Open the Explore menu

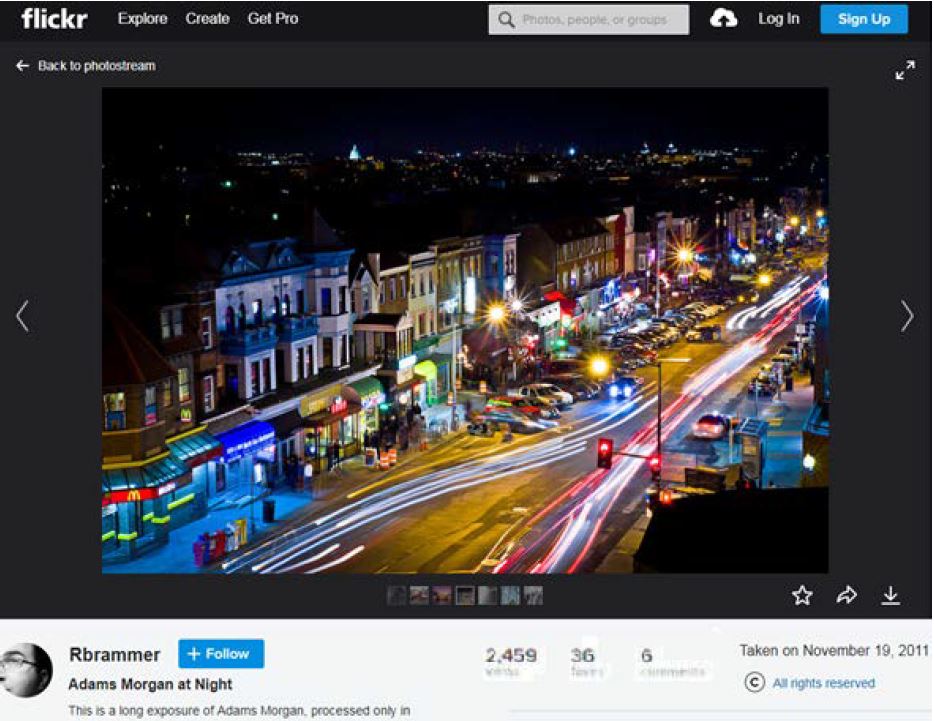pos(142,19)
